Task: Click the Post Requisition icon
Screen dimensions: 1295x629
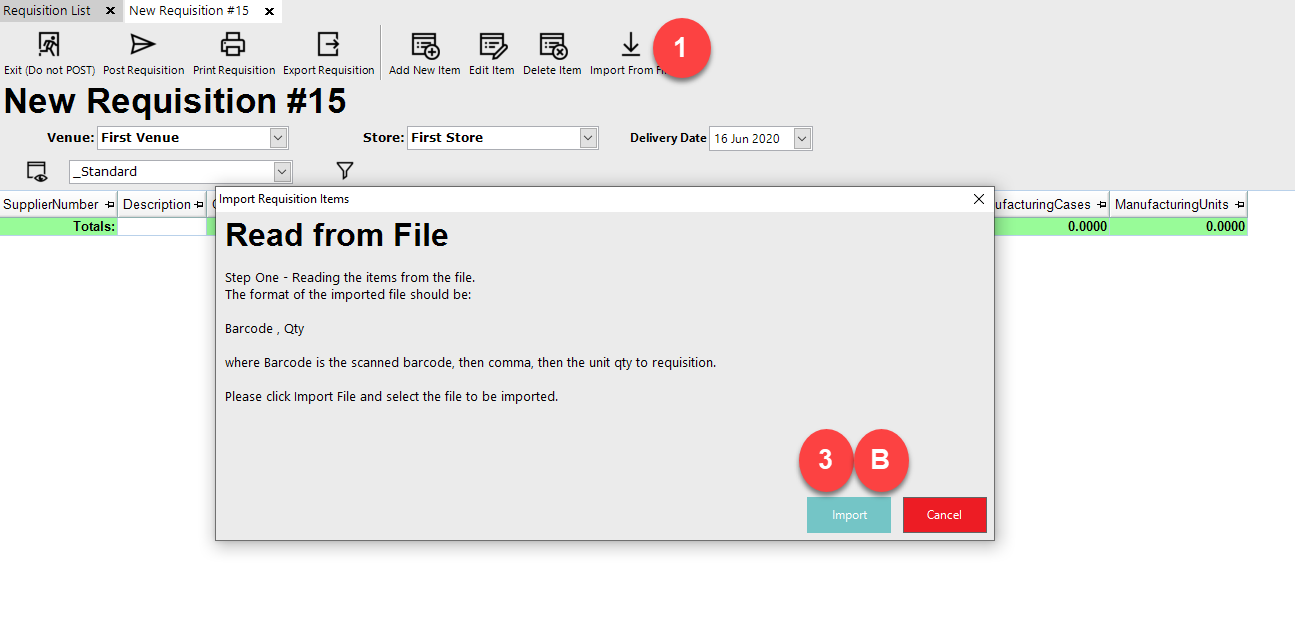Action: click(x=143, y=45)
